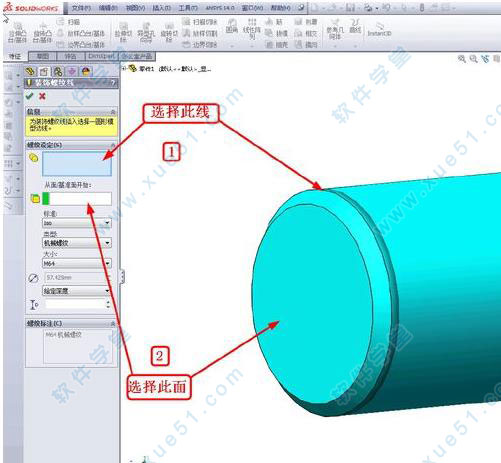Collapse the 螺纹设定 section
The width and height of the screenshot is (501, 463).
coord(113,145)
